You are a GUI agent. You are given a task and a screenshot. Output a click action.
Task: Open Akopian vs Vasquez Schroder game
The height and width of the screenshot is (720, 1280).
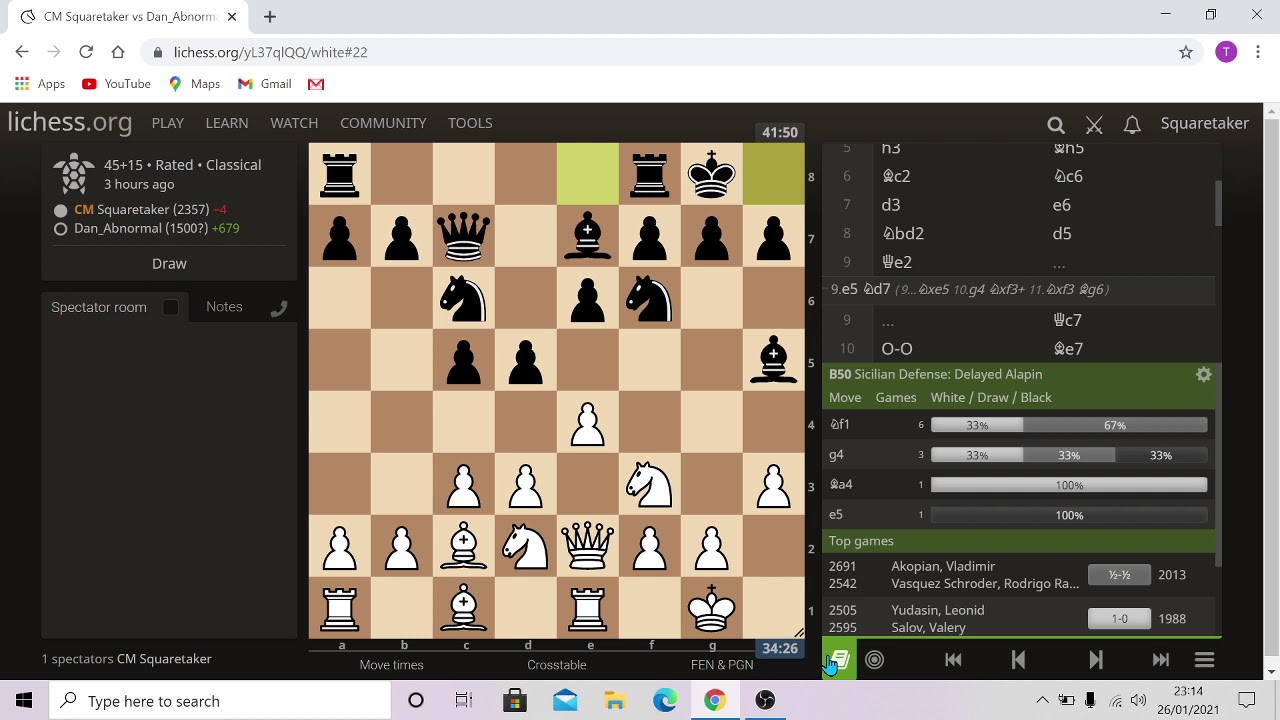coord(1018,575)
